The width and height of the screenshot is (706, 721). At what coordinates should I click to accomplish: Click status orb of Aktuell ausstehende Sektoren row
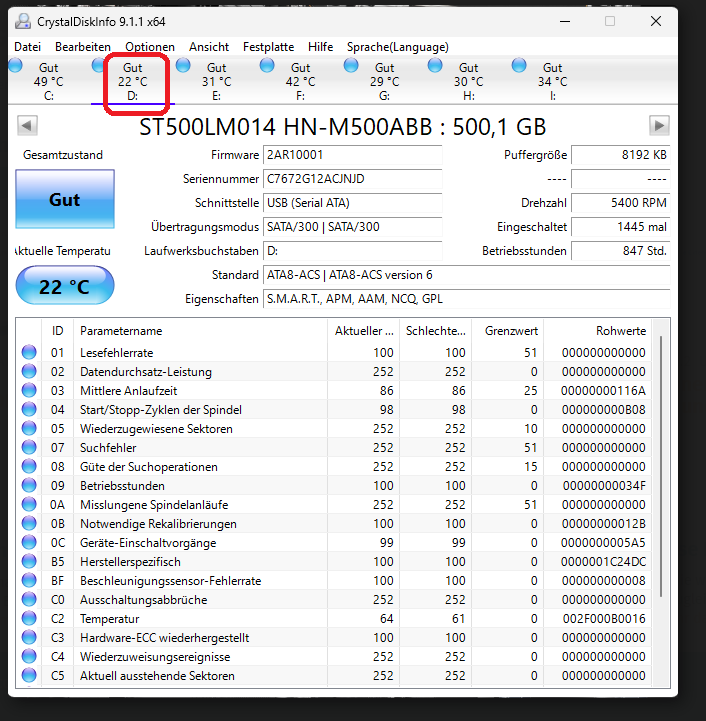click(x=29, y=675)
